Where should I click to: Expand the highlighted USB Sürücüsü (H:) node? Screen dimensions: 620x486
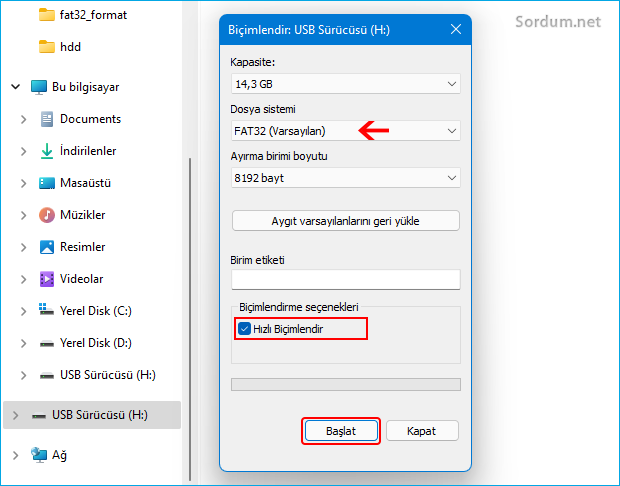tap(15, 415)
